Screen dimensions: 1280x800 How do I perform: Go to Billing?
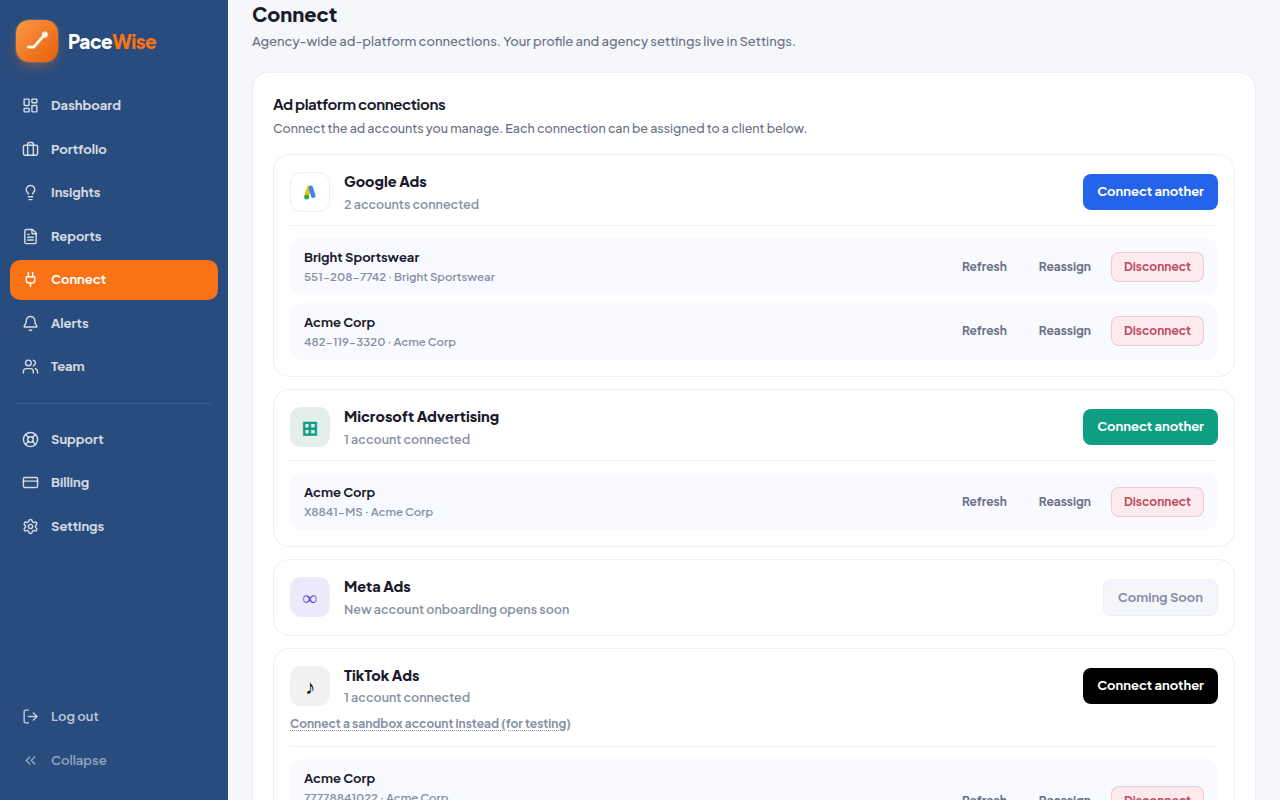tap(114, 482)
